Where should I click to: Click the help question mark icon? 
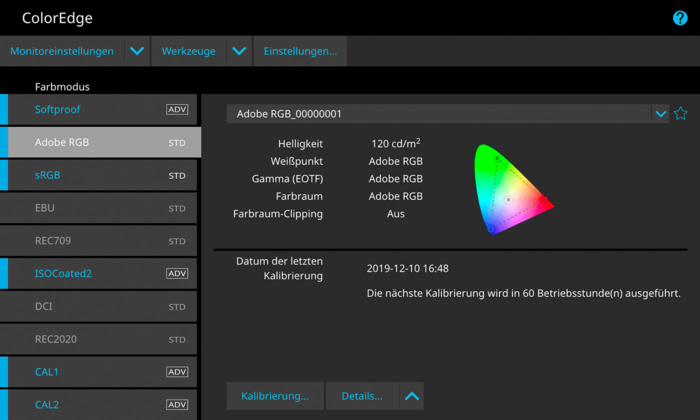[680, 18]
